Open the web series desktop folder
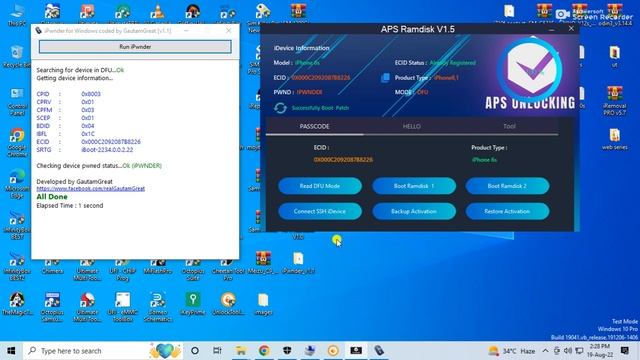This screenshot has height=360, width=640. (x=615, y=139)
